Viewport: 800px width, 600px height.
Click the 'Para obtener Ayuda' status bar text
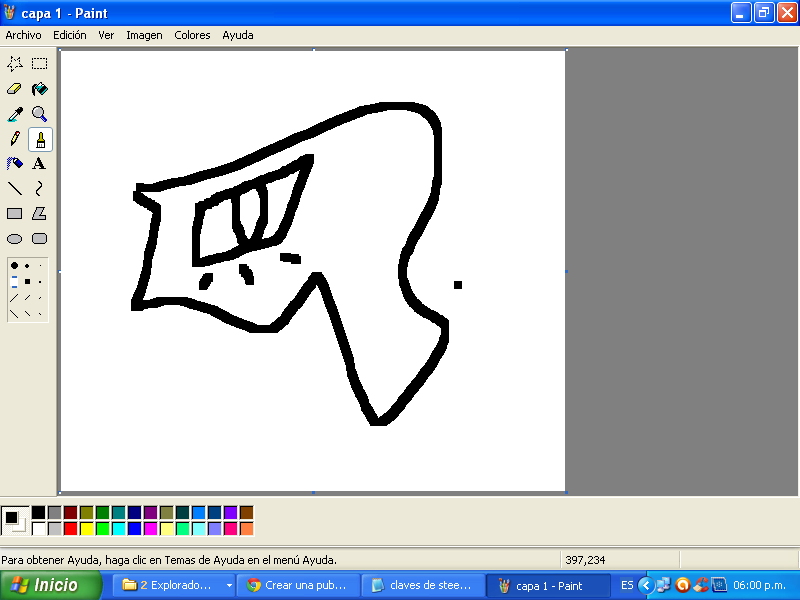(x=169, y=560)
